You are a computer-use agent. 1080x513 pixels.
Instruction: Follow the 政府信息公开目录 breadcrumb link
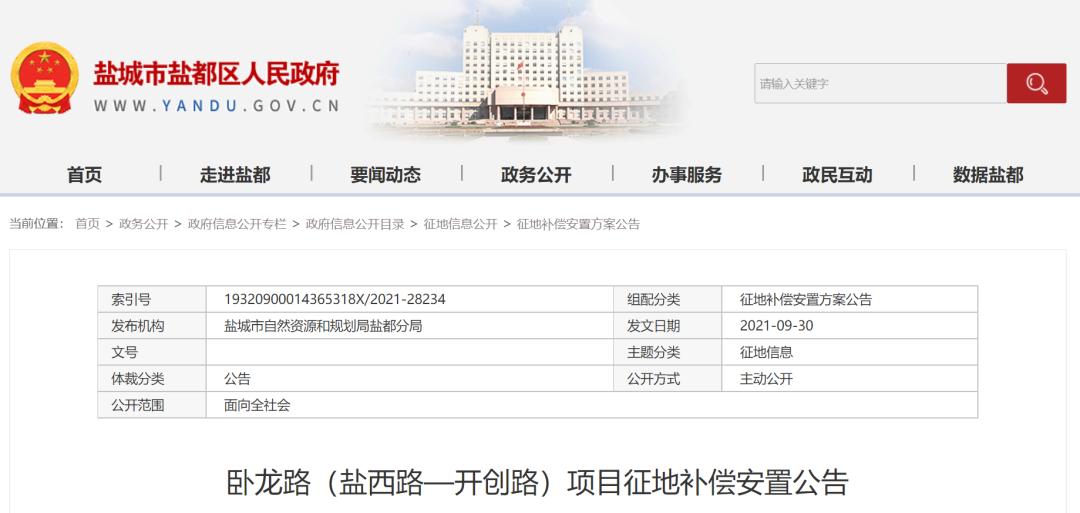click(x=355, y=224)
